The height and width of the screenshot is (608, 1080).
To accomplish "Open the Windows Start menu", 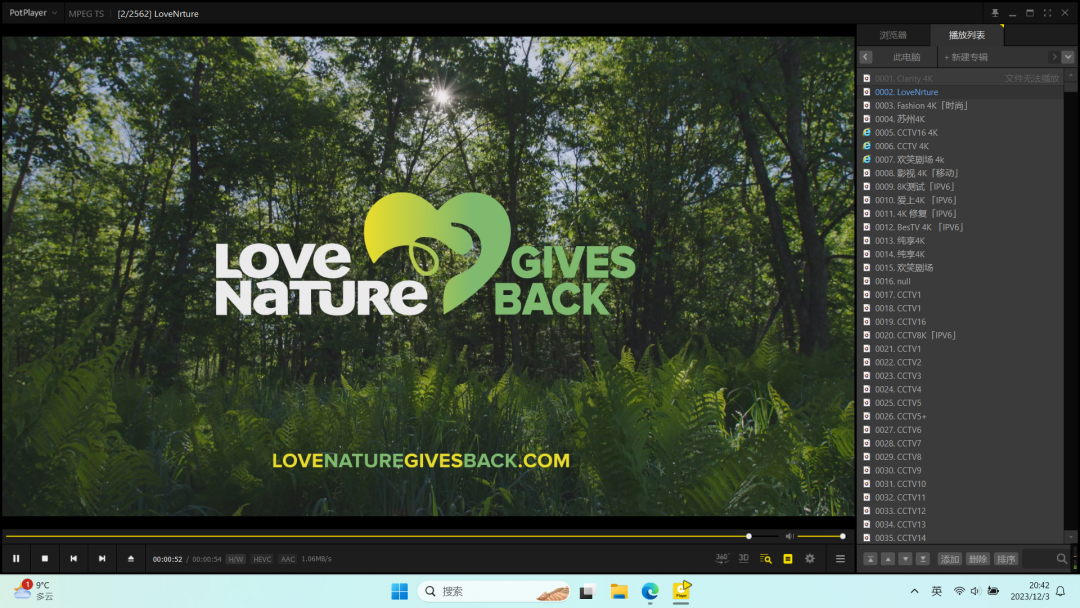I will pos(399,591).
